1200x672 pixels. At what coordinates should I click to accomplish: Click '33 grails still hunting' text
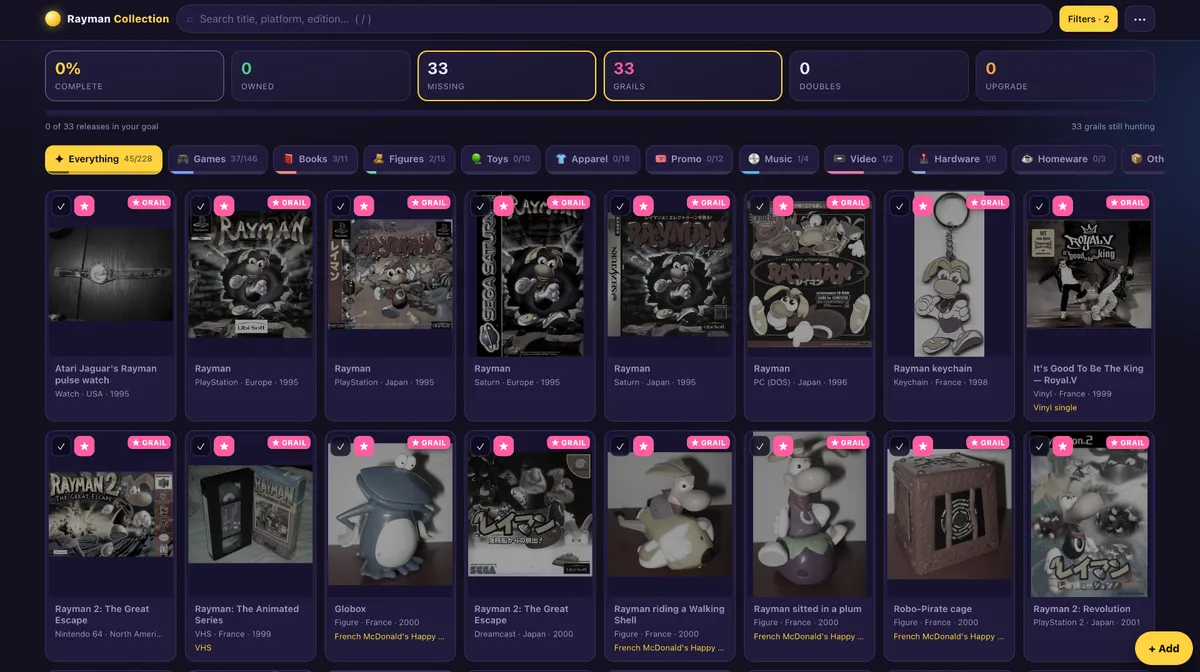1113,127
